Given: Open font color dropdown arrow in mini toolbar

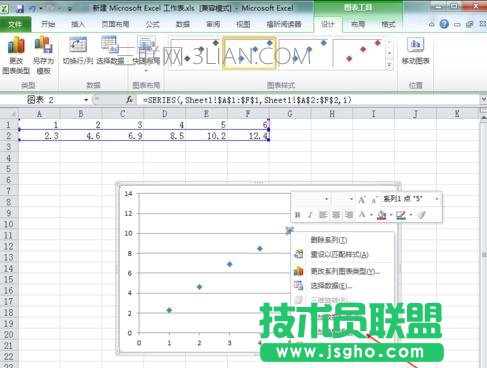Looking at the screenshot, I should coord(371,215).
